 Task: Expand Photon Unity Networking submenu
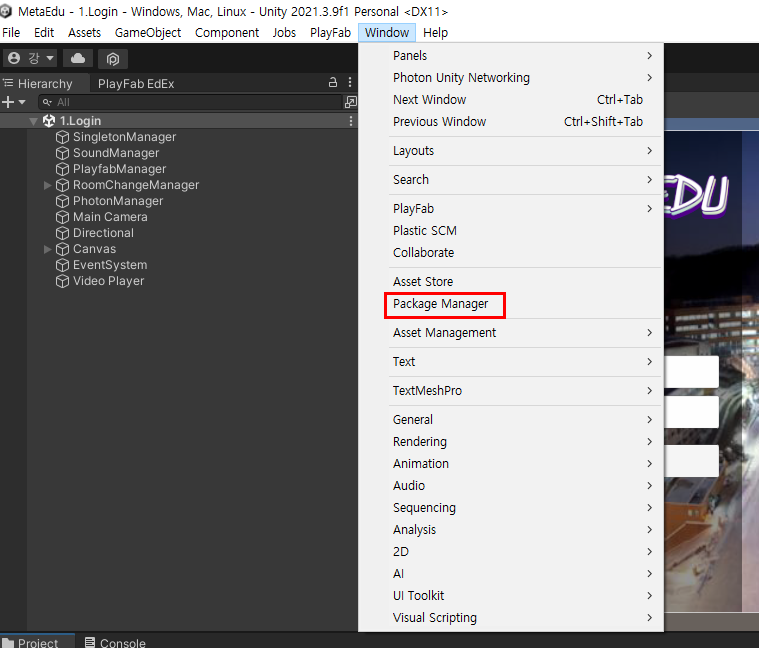[511, 77]
